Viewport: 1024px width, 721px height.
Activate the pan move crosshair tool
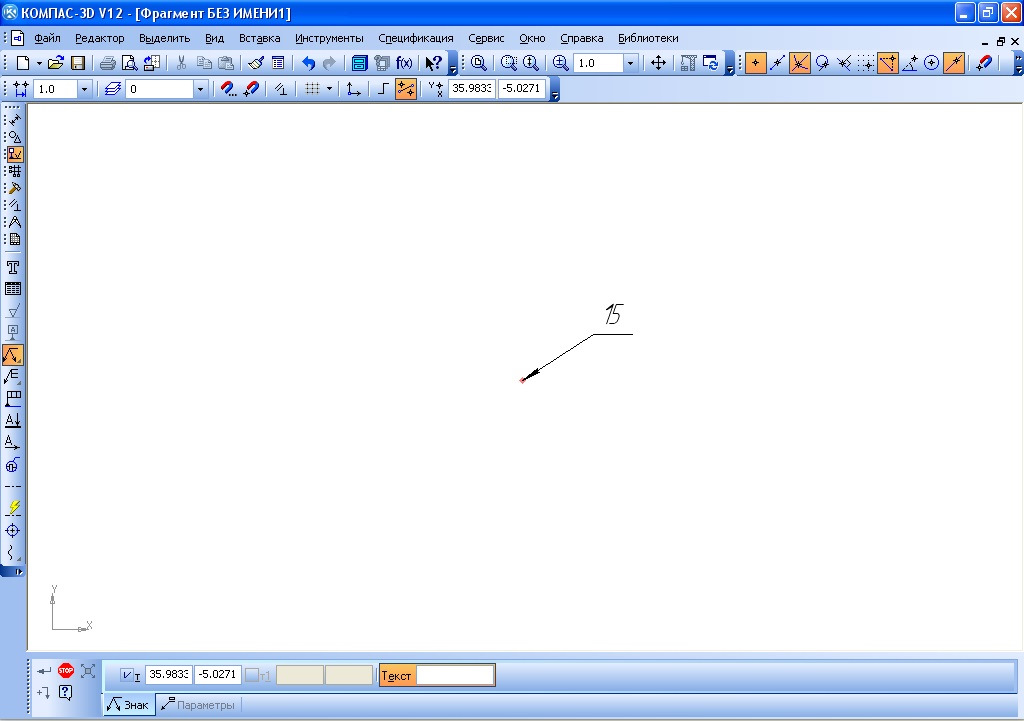[658, 63]
